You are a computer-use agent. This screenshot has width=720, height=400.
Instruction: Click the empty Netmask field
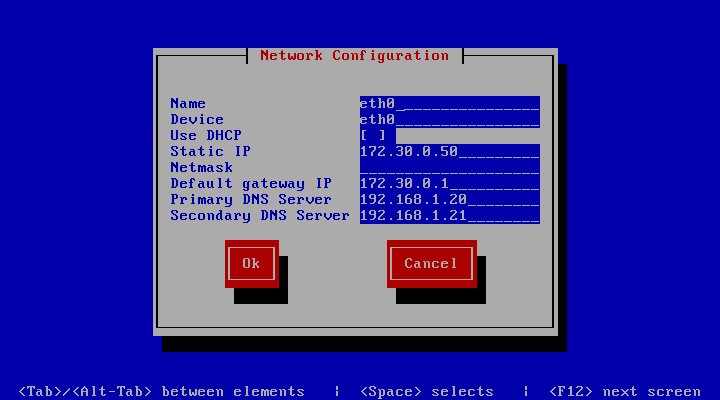[450, 168]
